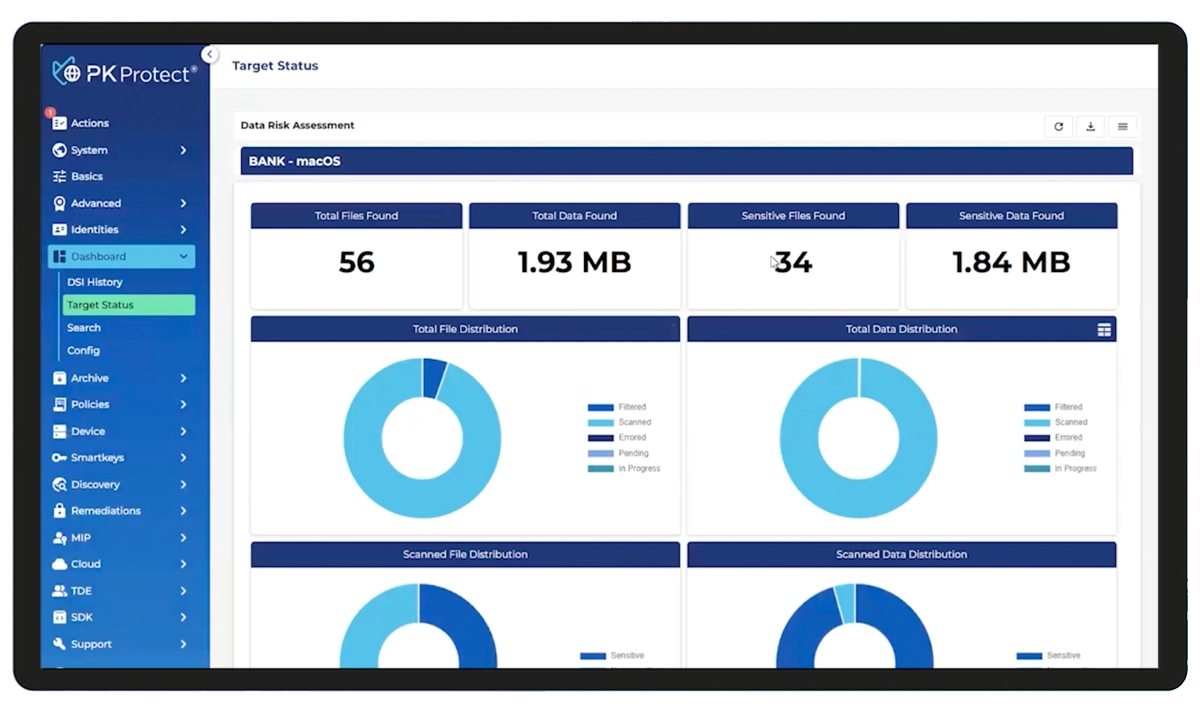Expand the Identities menu chevron
1200x709 pixels.
pyautogui.click(x=183, y=229)
